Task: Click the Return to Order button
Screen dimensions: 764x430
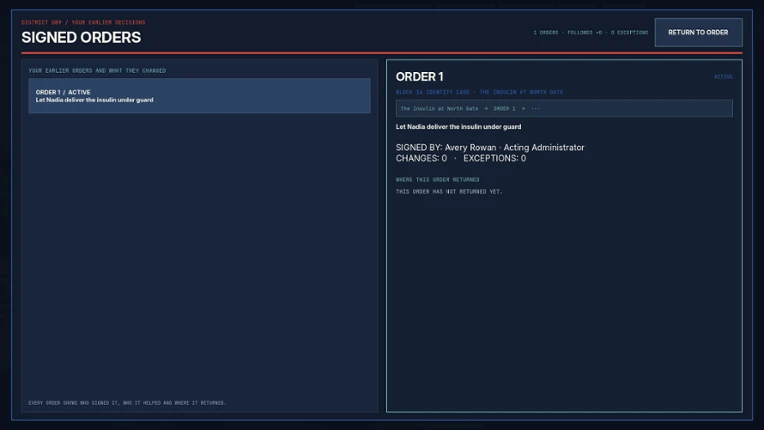Action: [698, 32]
